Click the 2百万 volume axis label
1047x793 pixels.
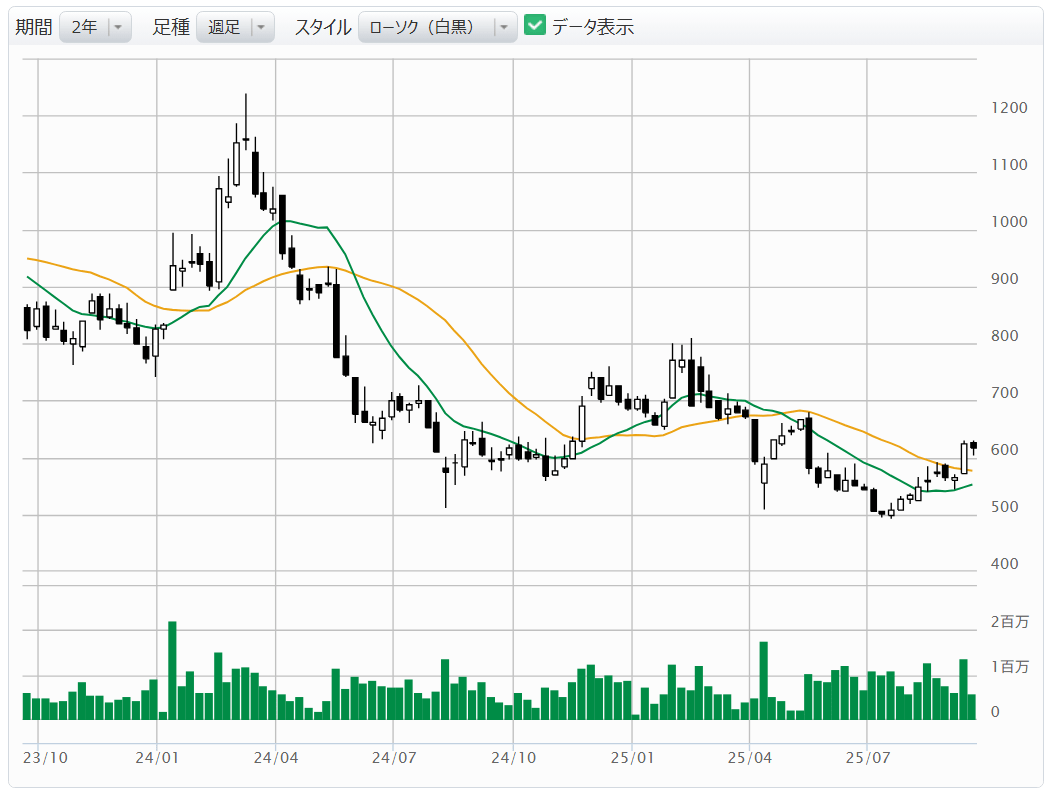click(x=1008, y=622)
